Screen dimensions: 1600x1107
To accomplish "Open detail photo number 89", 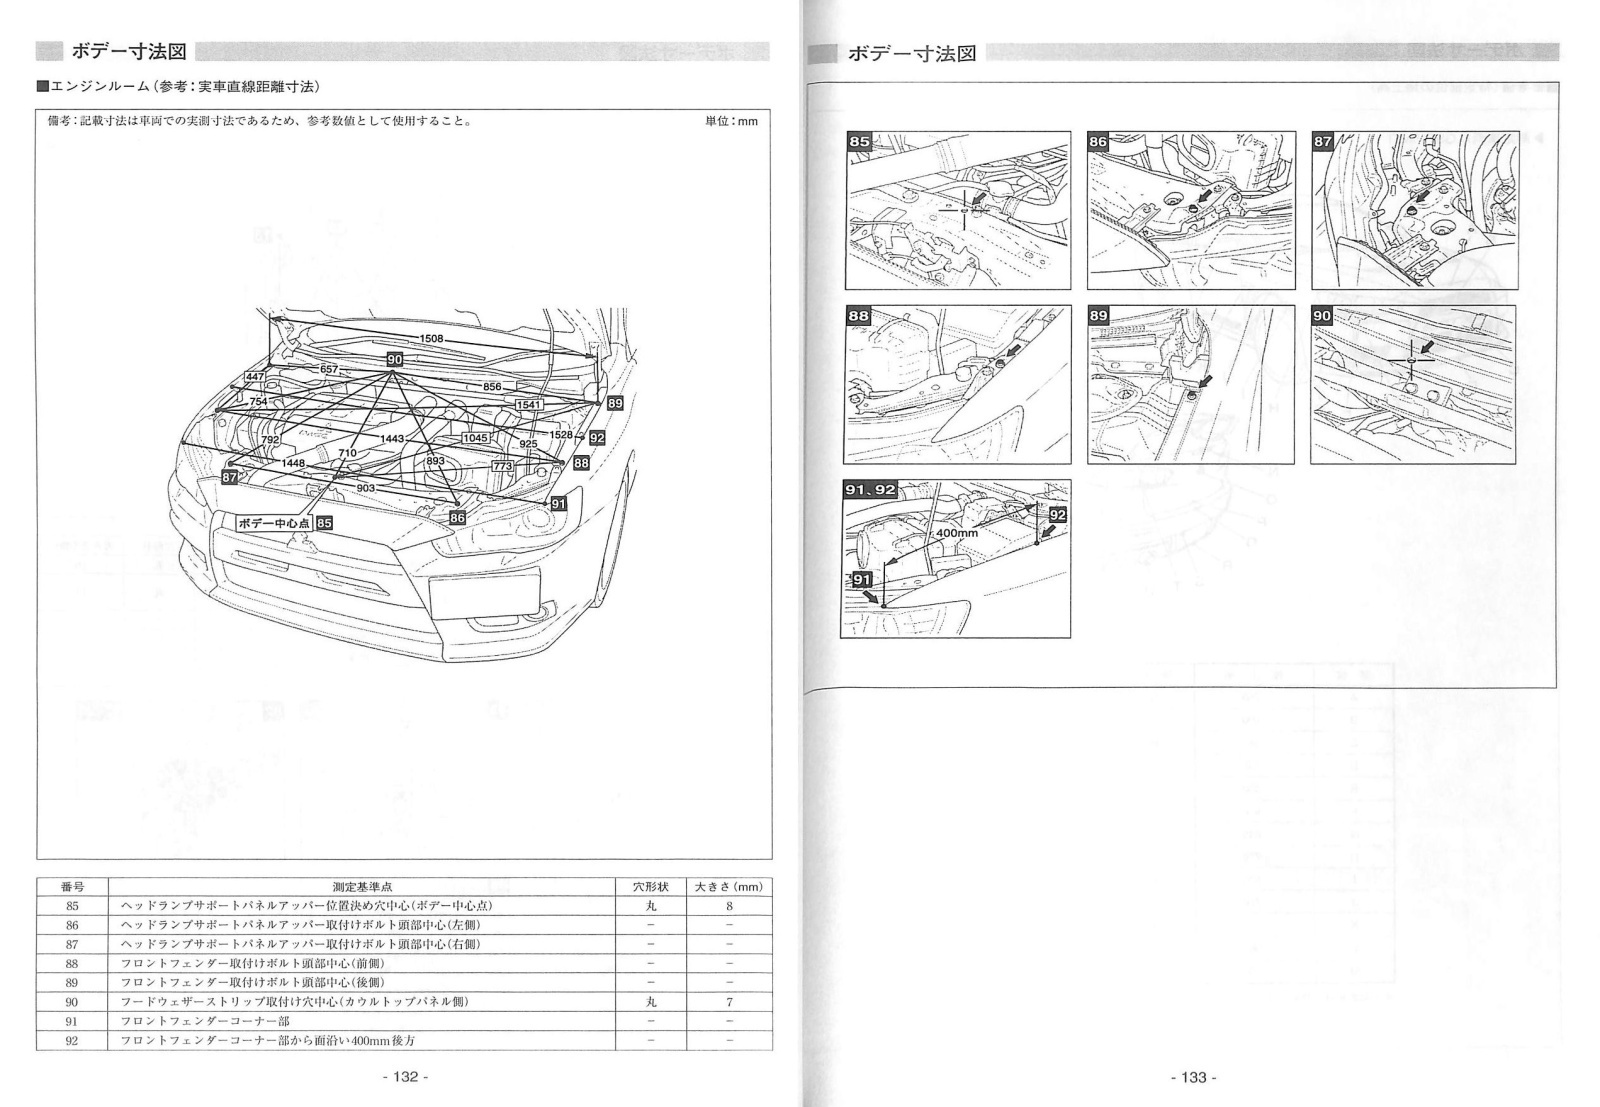I will [1191, 384].
